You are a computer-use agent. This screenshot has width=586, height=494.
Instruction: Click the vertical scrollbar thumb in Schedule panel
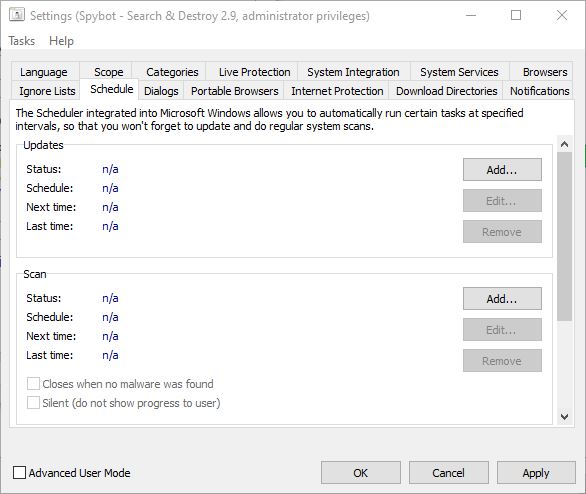(564, 237)
